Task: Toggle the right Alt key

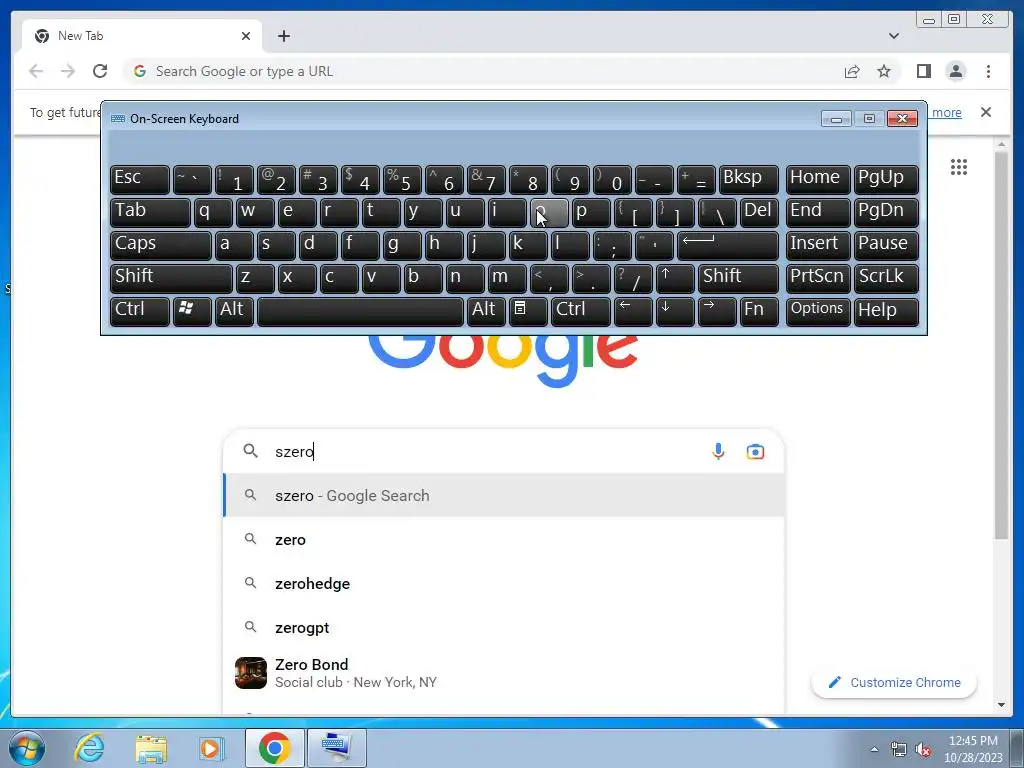Action: [x=486, y=310]
